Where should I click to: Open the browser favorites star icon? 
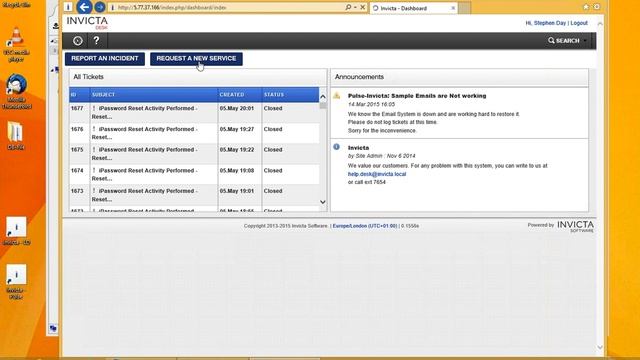[586, 7]
